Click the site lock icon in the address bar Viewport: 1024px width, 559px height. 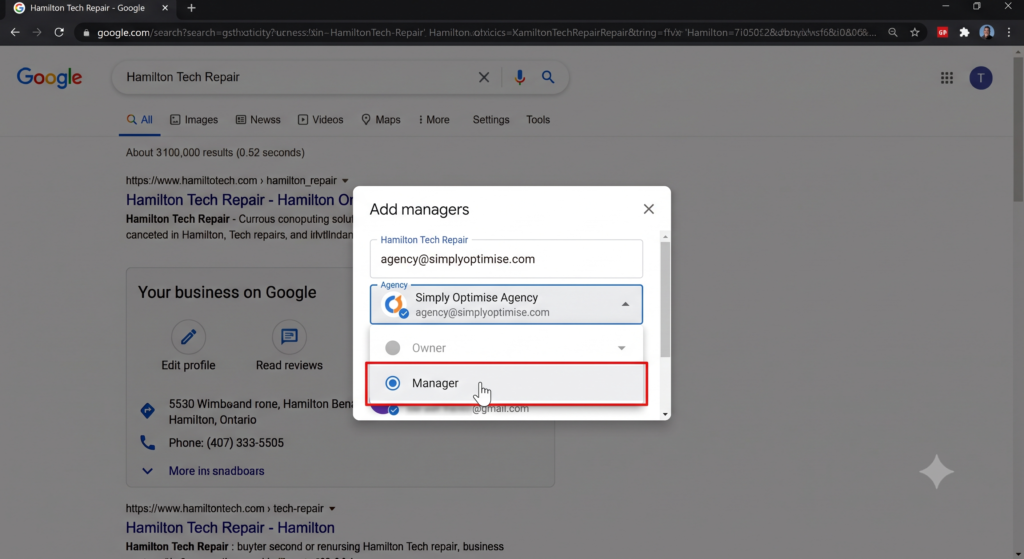[x=86, y=33]
